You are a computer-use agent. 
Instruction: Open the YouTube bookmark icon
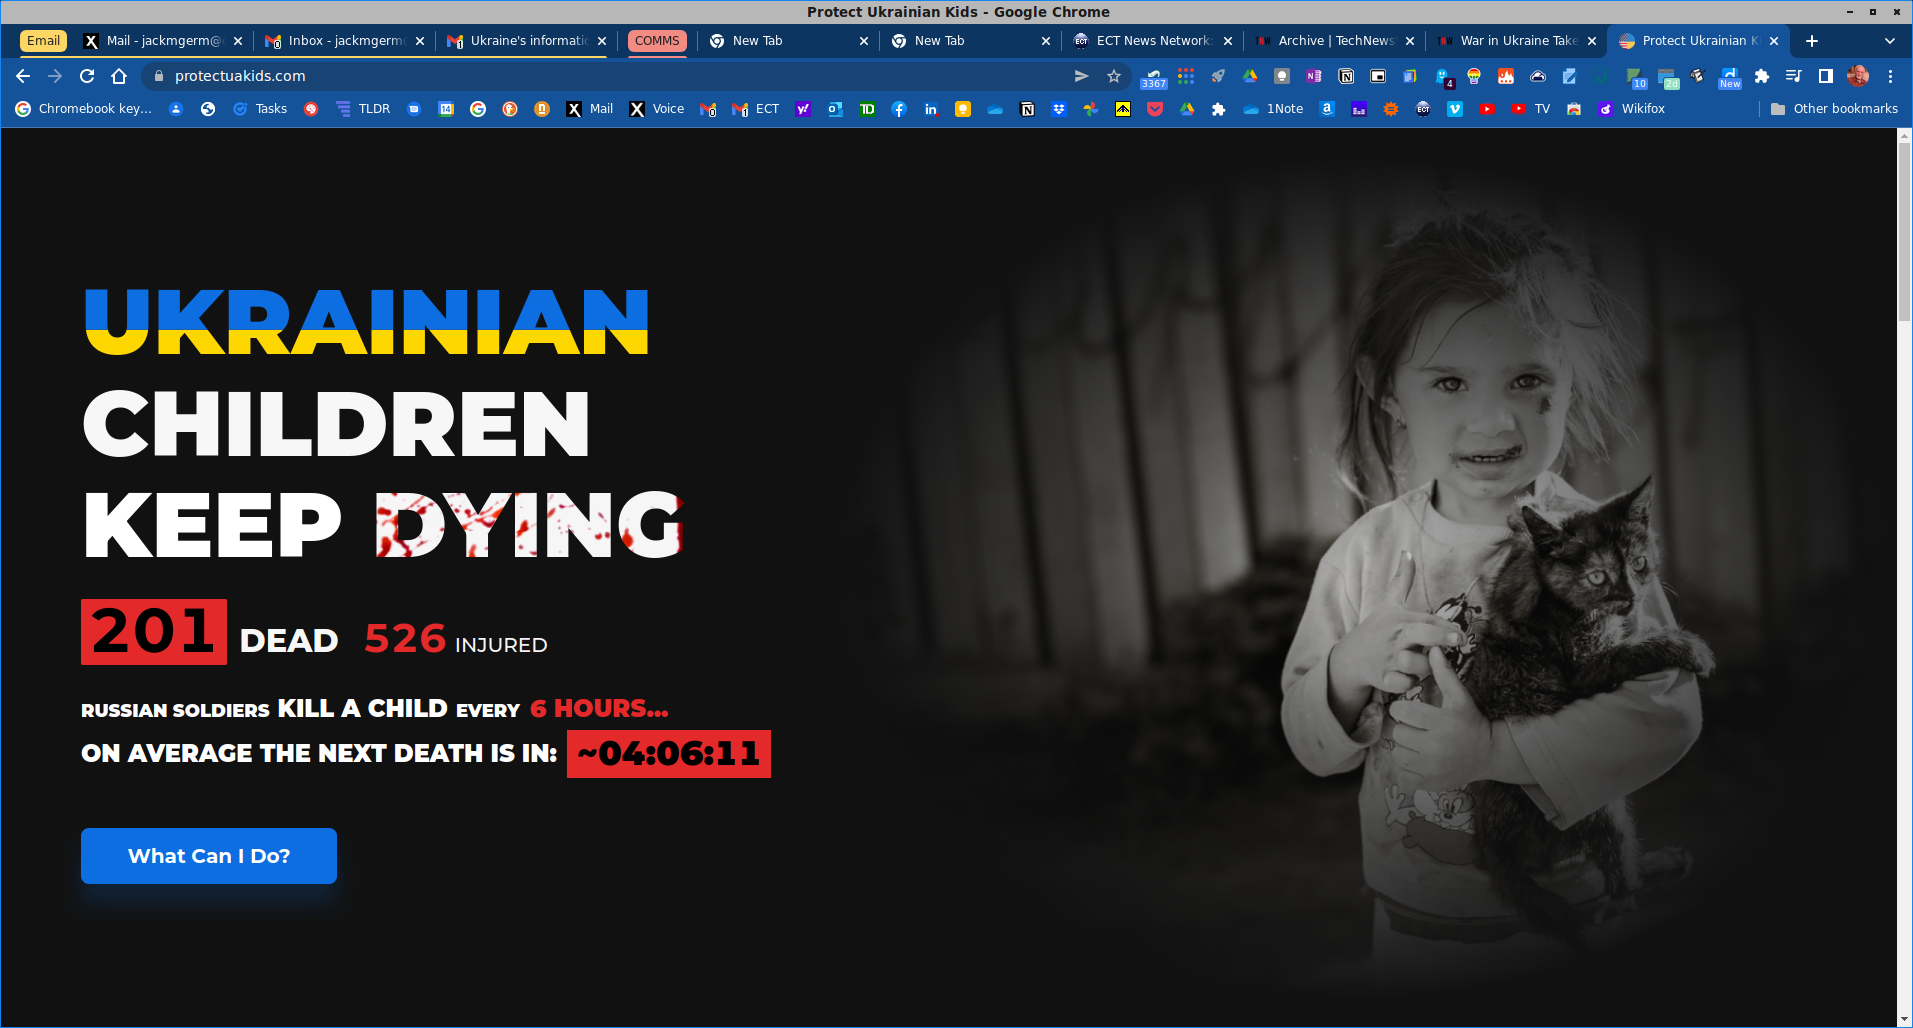pos(1488,109)
